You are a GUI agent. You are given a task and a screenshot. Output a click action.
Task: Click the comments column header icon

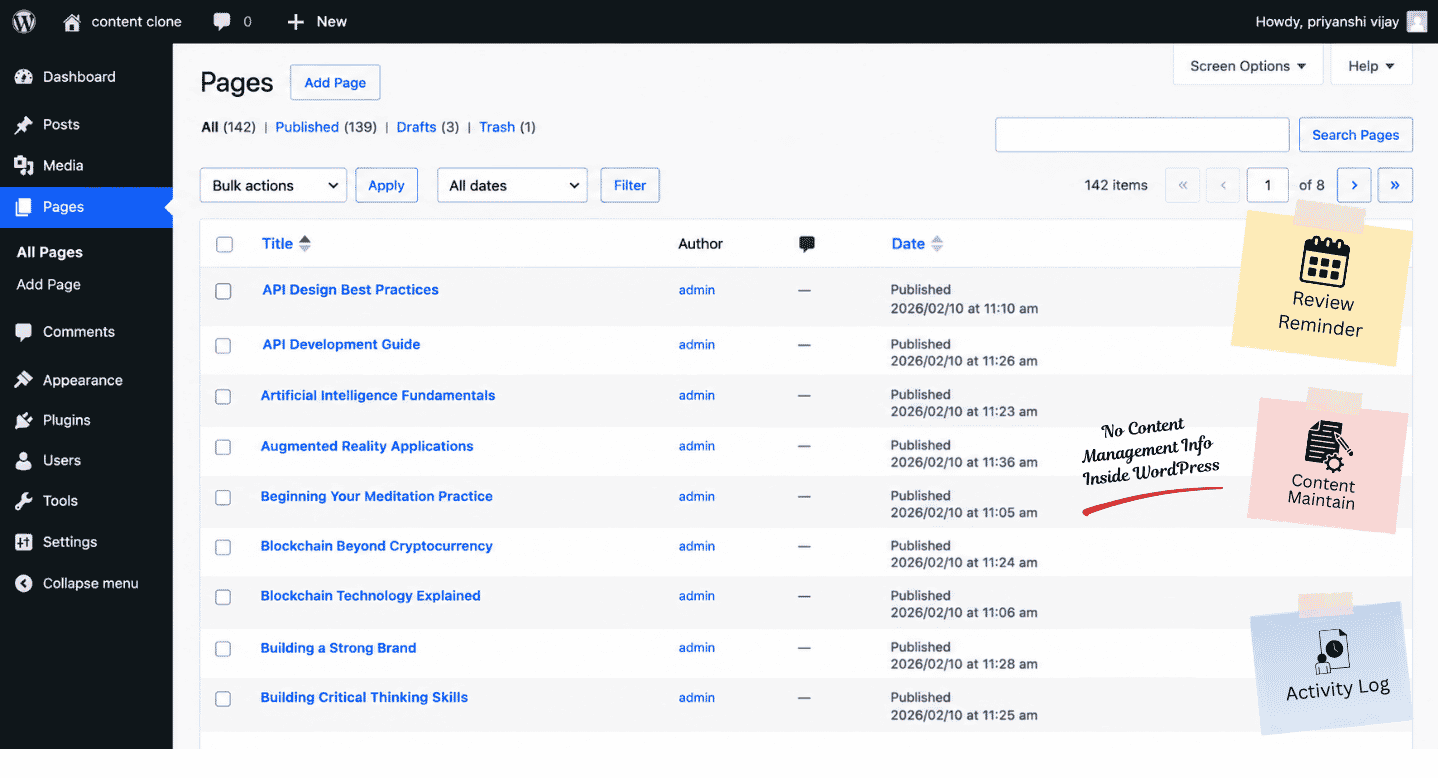pos(807,244)
